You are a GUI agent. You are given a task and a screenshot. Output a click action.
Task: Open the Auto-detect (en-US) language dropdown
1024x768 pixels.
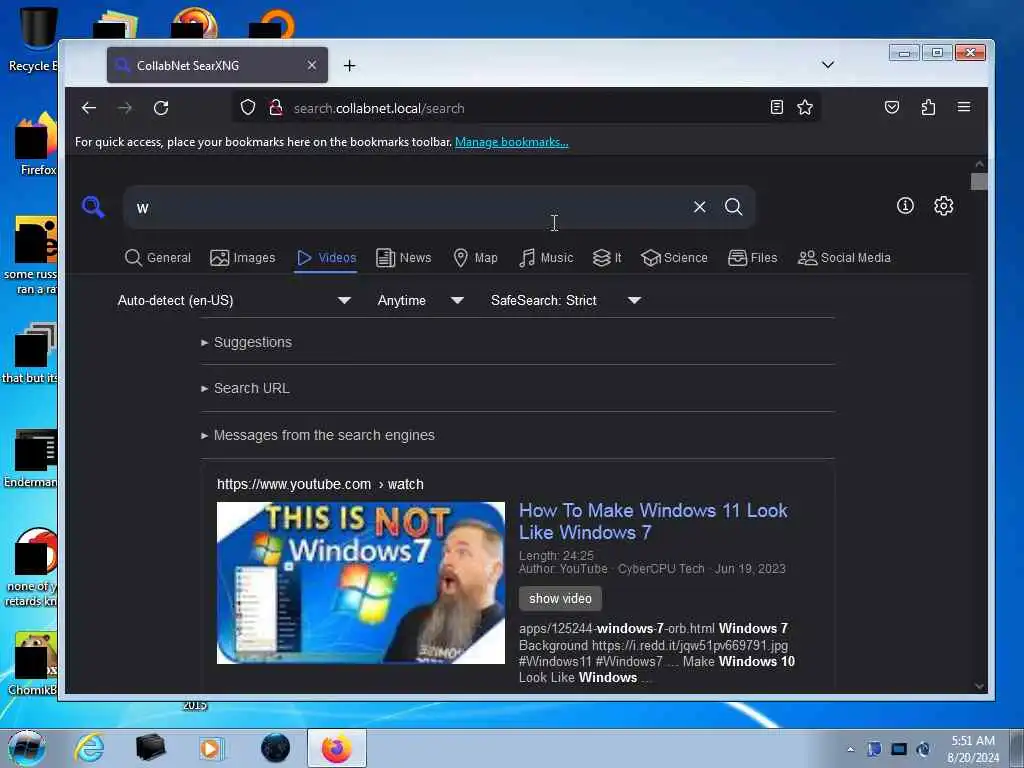[234, 300]
